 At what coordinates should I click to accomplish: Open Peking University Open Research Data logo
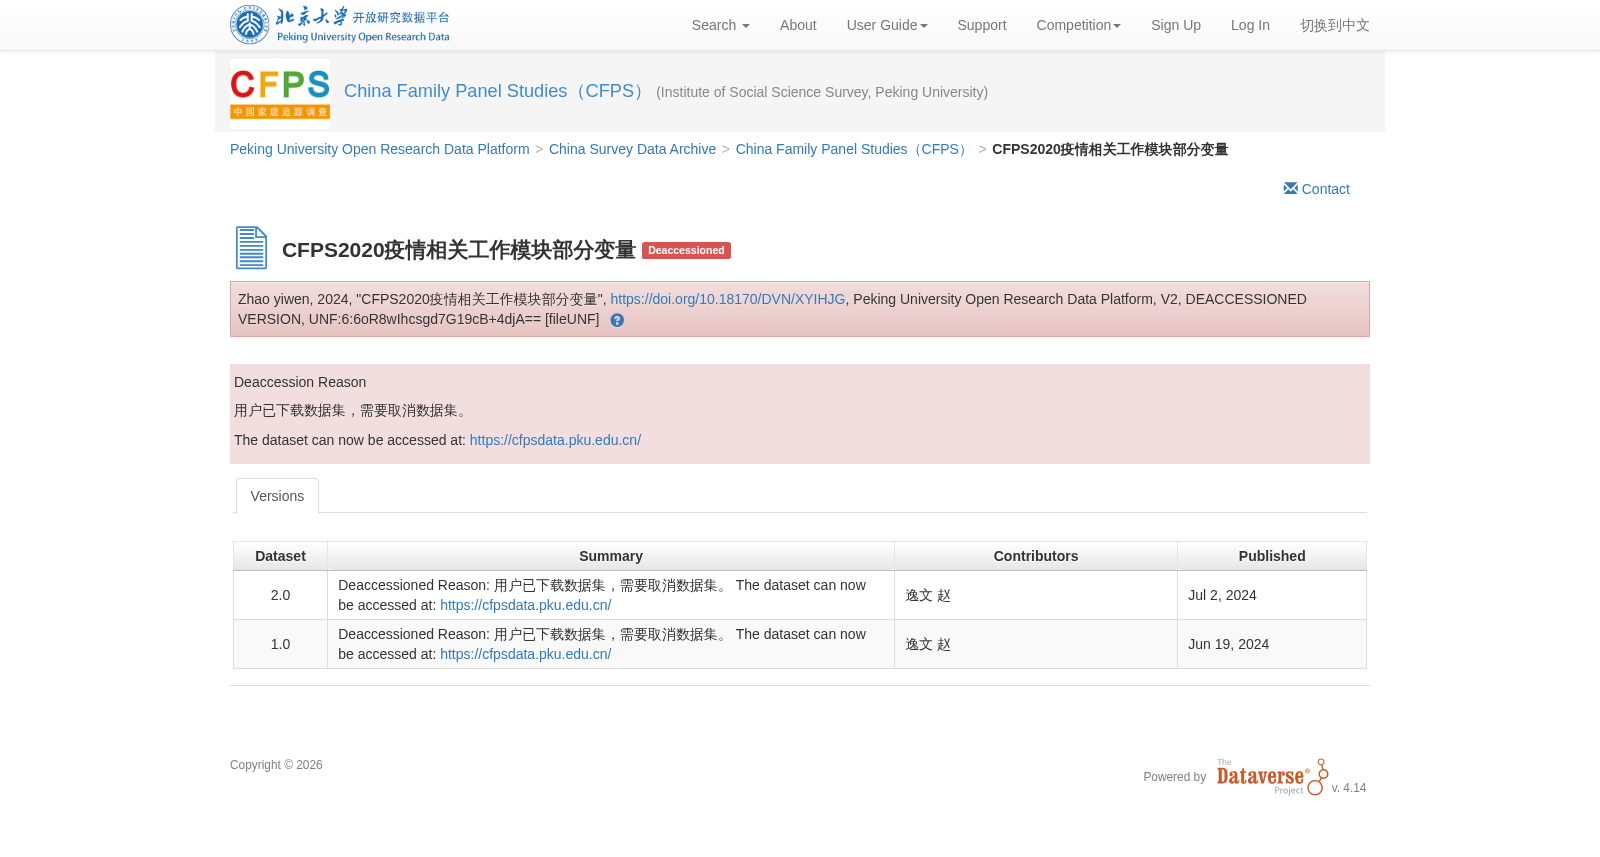(x=340, y=25)
